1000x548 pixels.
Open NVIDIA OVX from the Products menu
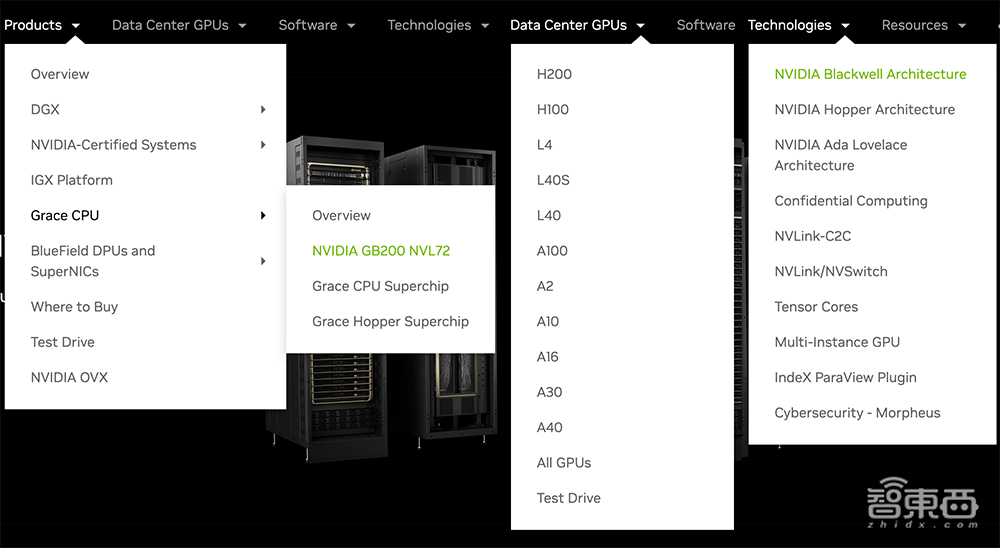click(69, 377)
